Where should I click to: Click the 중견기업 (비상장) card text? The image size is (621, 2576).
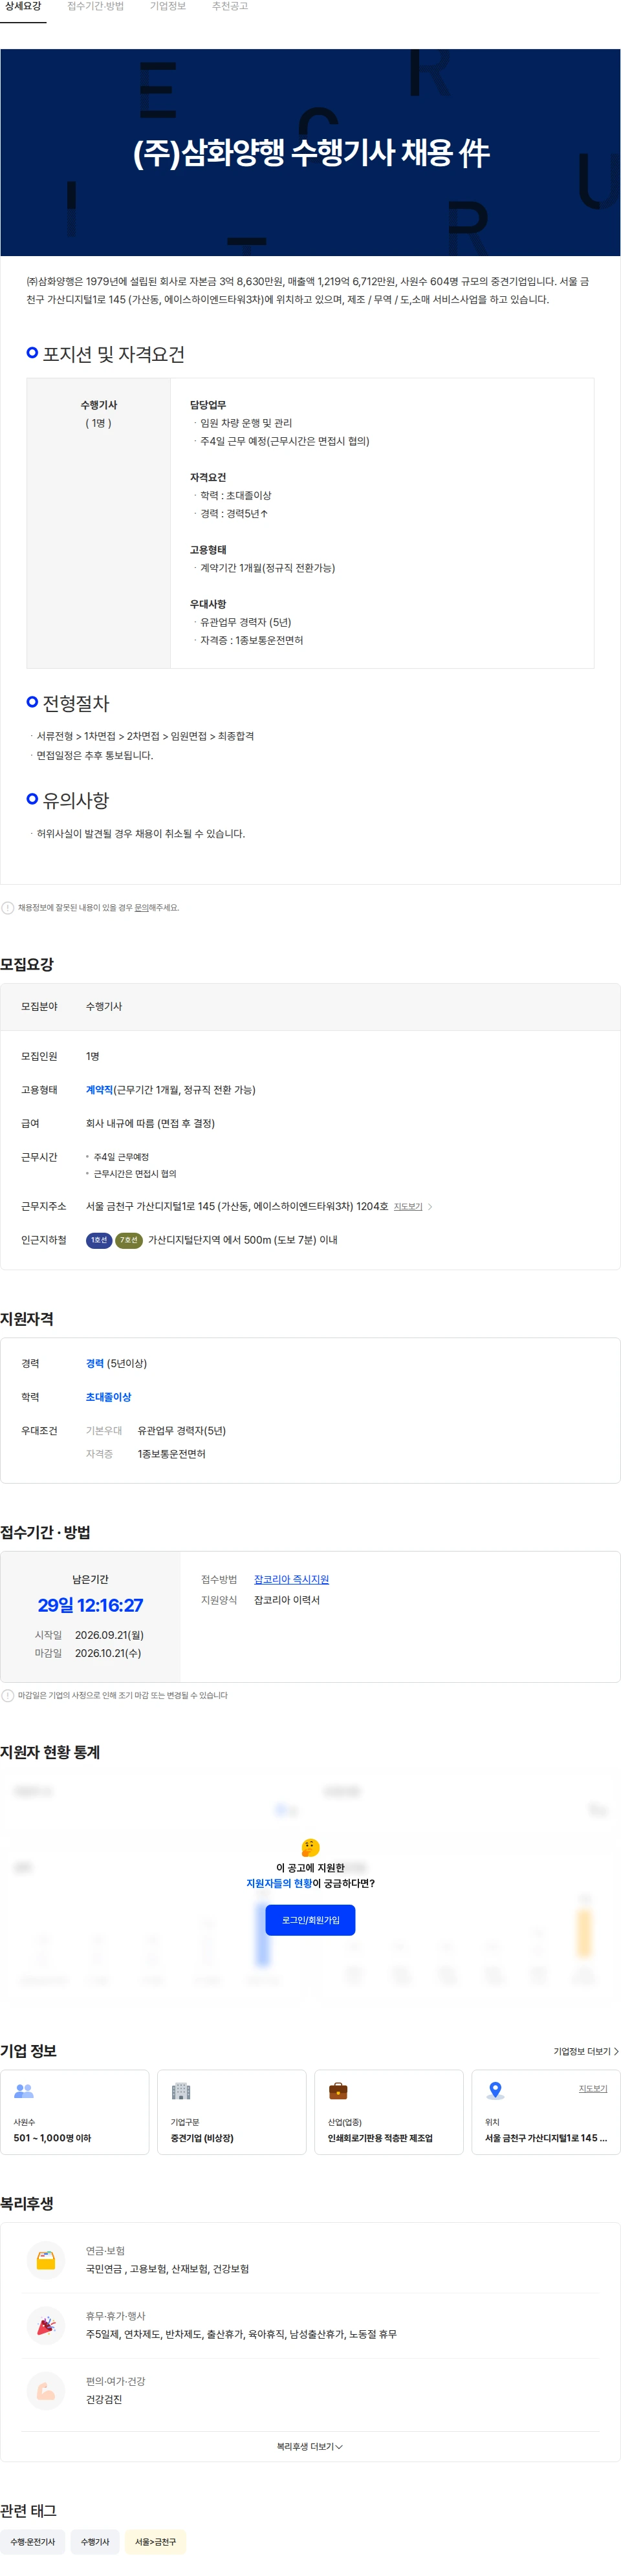[202, 2138]
